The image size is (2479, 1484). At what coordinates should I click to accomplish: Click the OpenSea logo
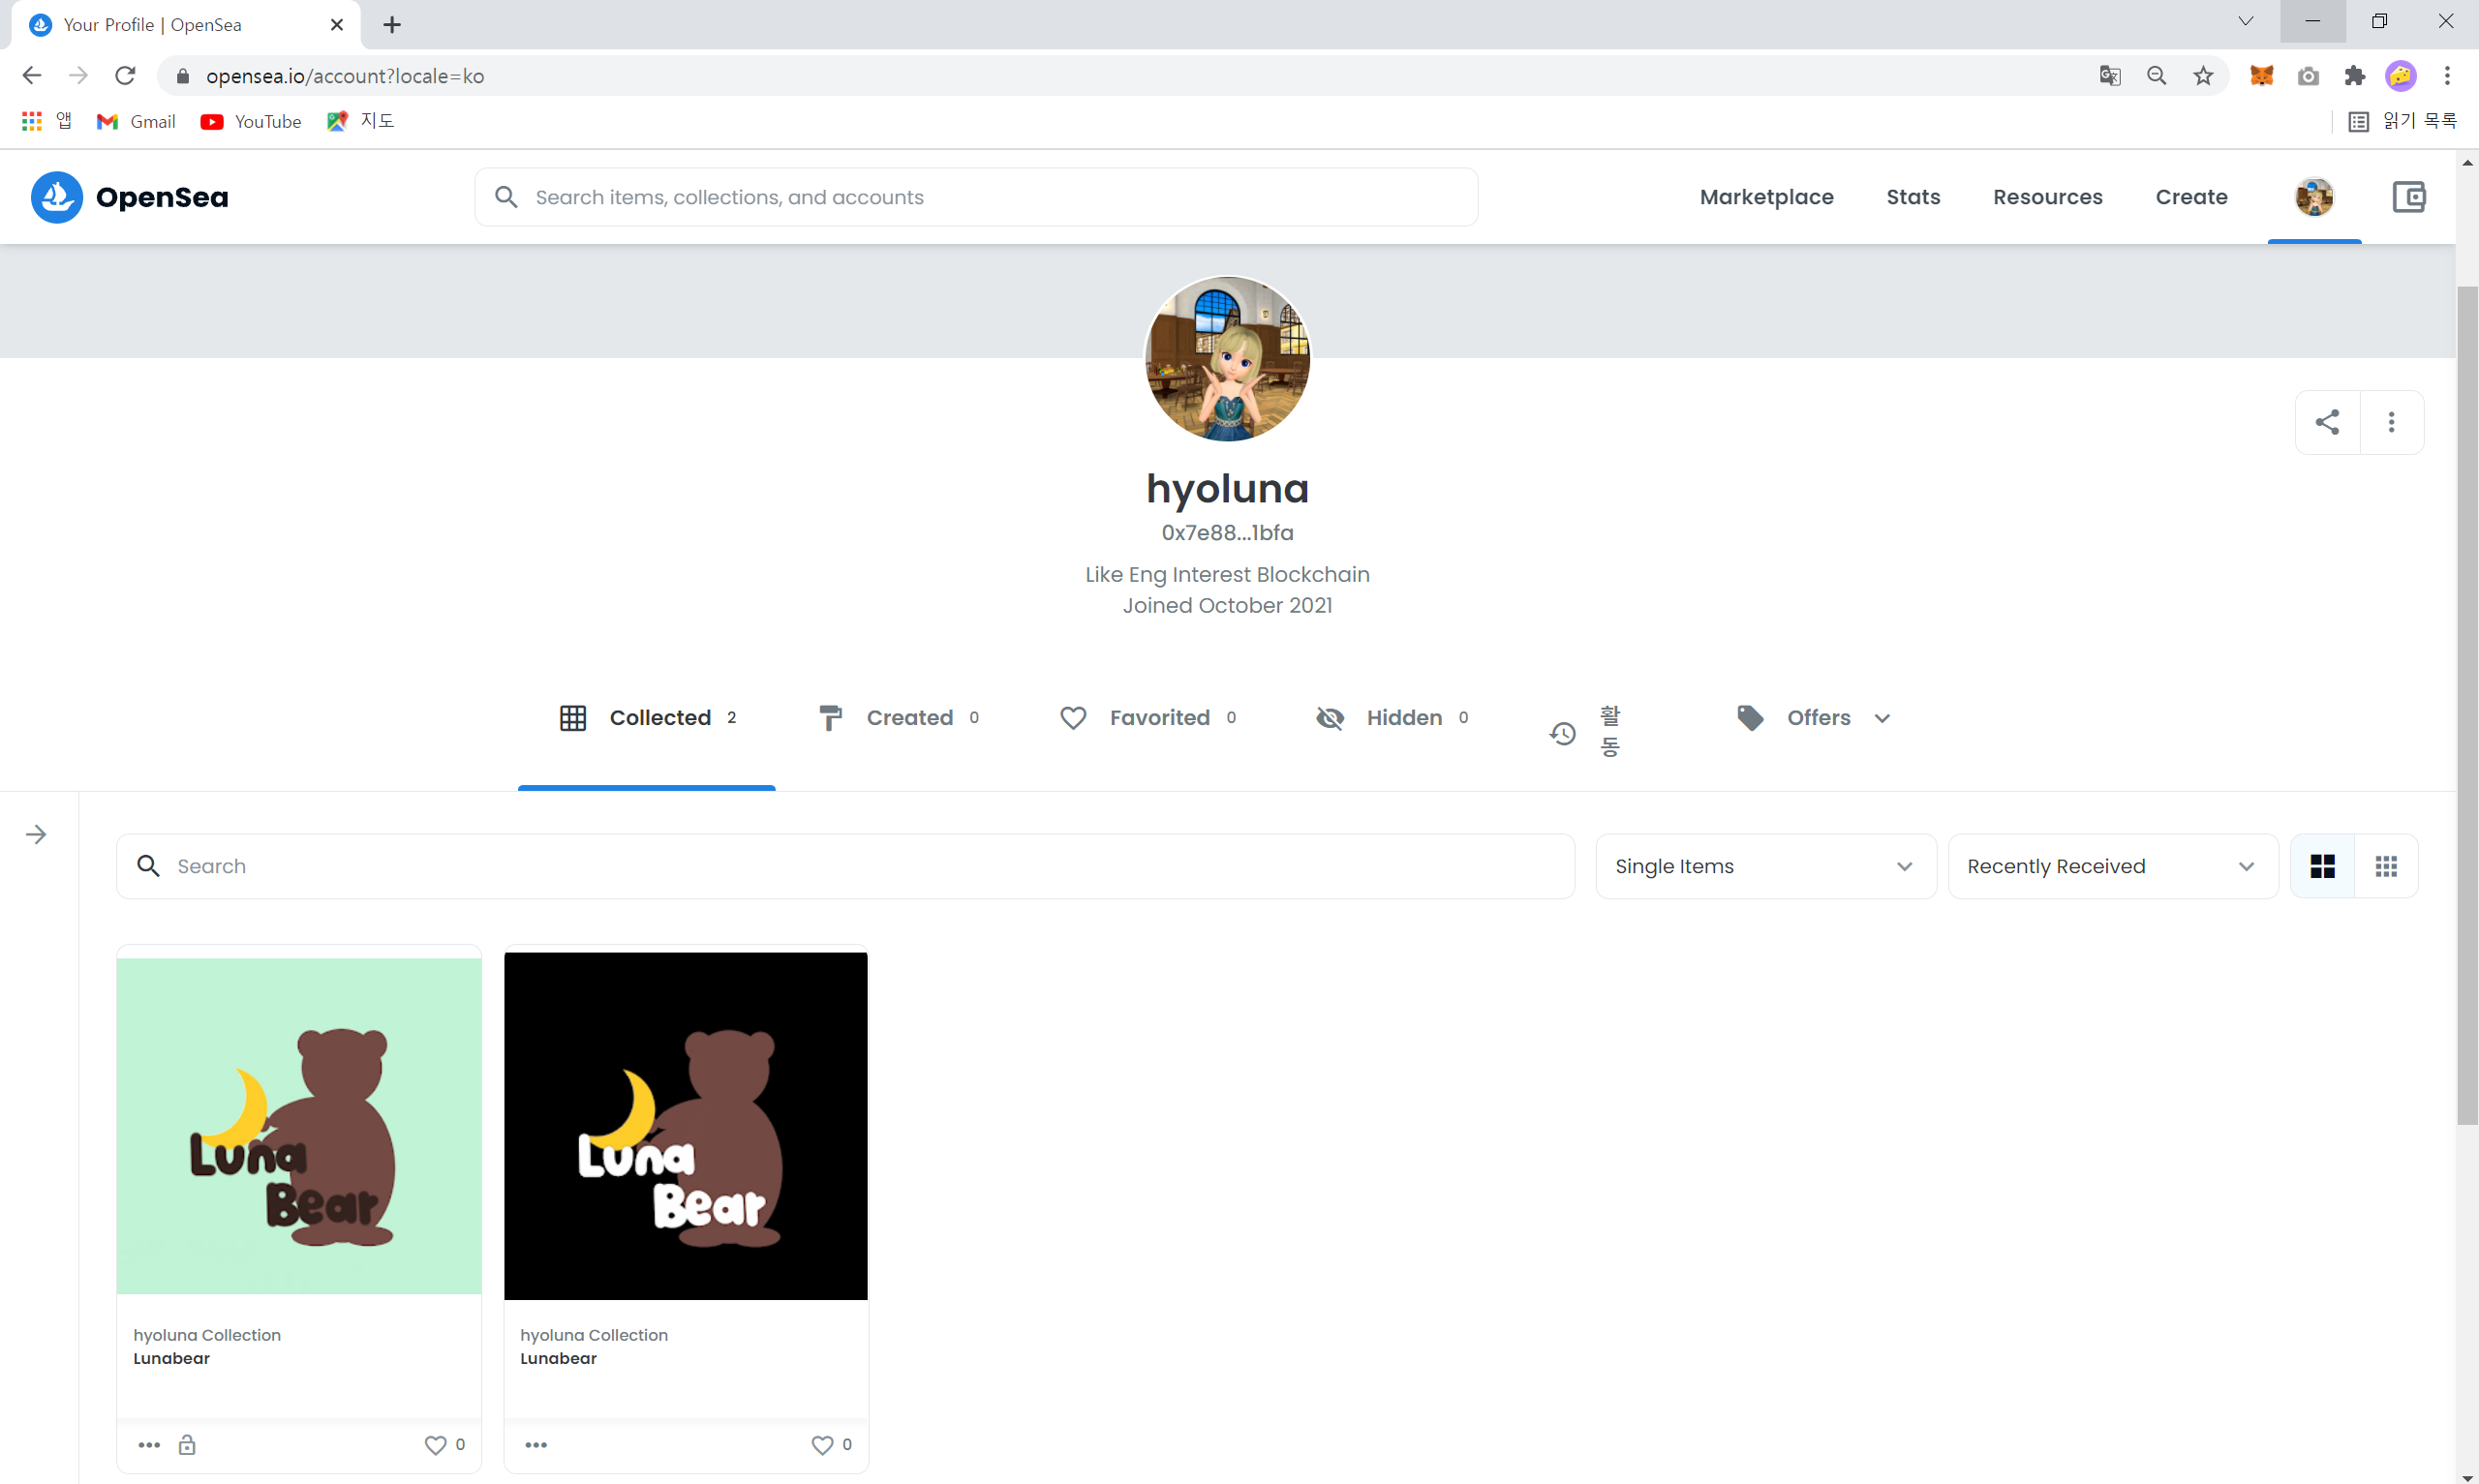point(130,197)
